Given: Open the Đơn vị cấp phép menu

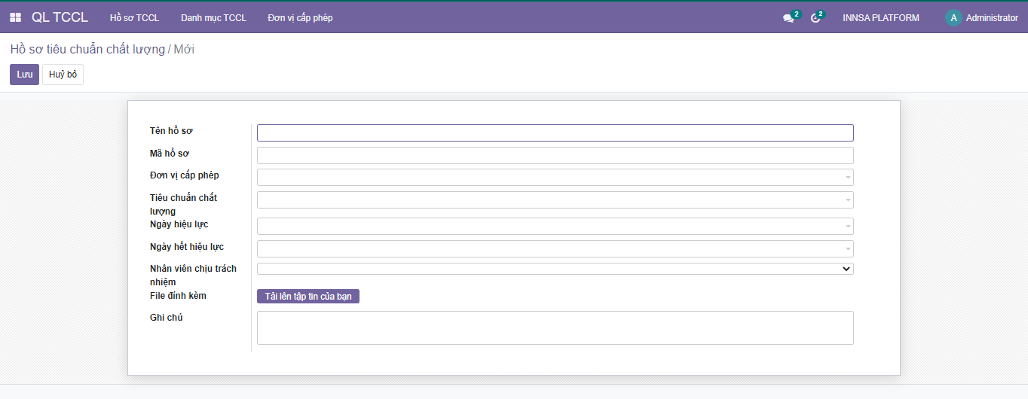Looking at the screenshot, I should pos(300,18).
